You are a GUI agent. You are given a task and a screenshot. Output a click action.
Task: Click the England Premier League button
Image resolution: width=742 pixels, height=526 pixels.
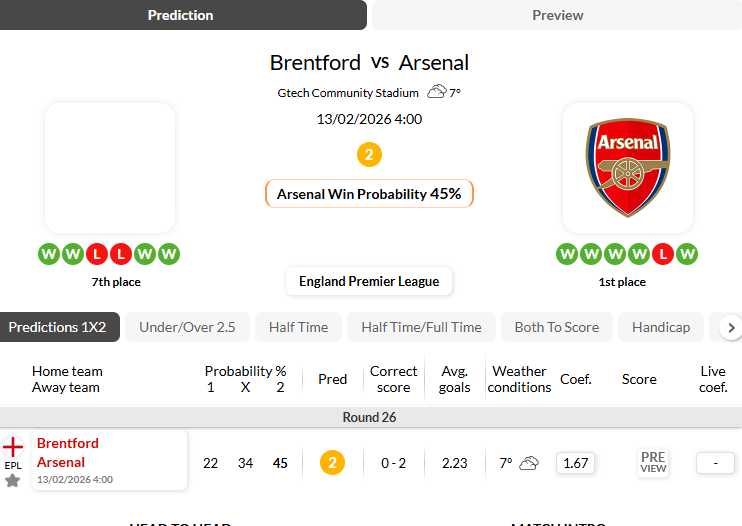pos(369,281)
